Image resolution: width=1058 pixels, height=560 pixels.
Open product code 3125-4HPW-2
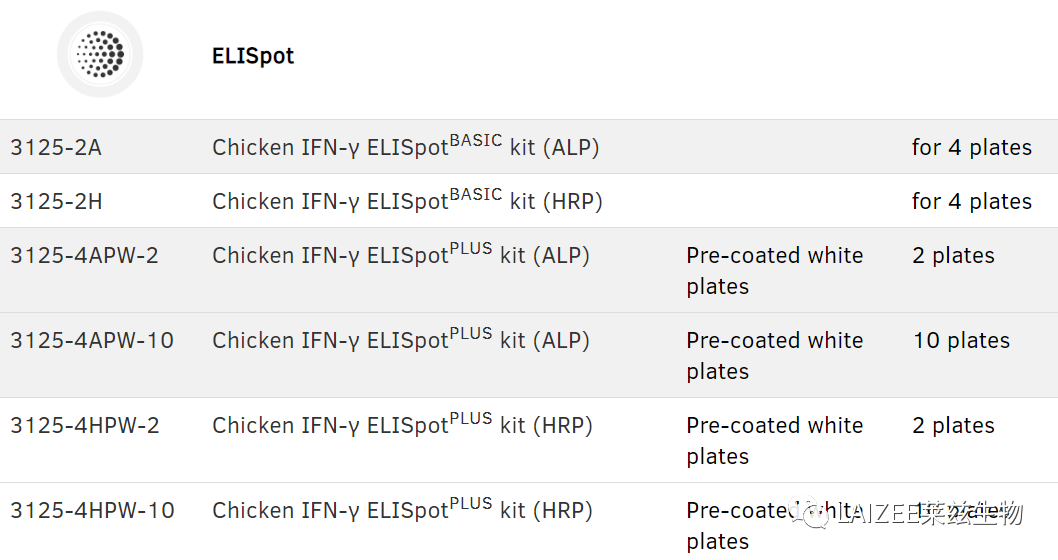pos(84,426)
